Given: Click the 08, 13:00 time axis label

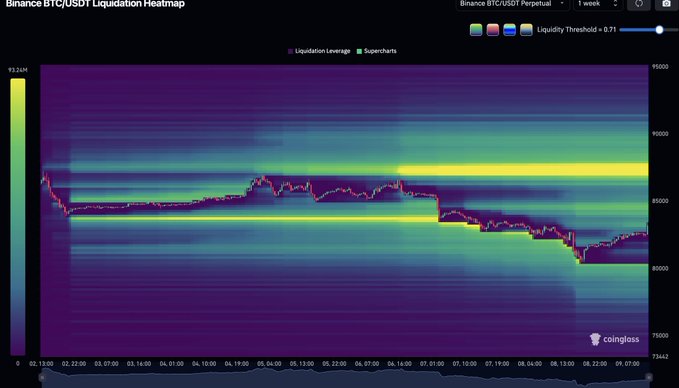Looking at the screenshot, I should point(562,364).
